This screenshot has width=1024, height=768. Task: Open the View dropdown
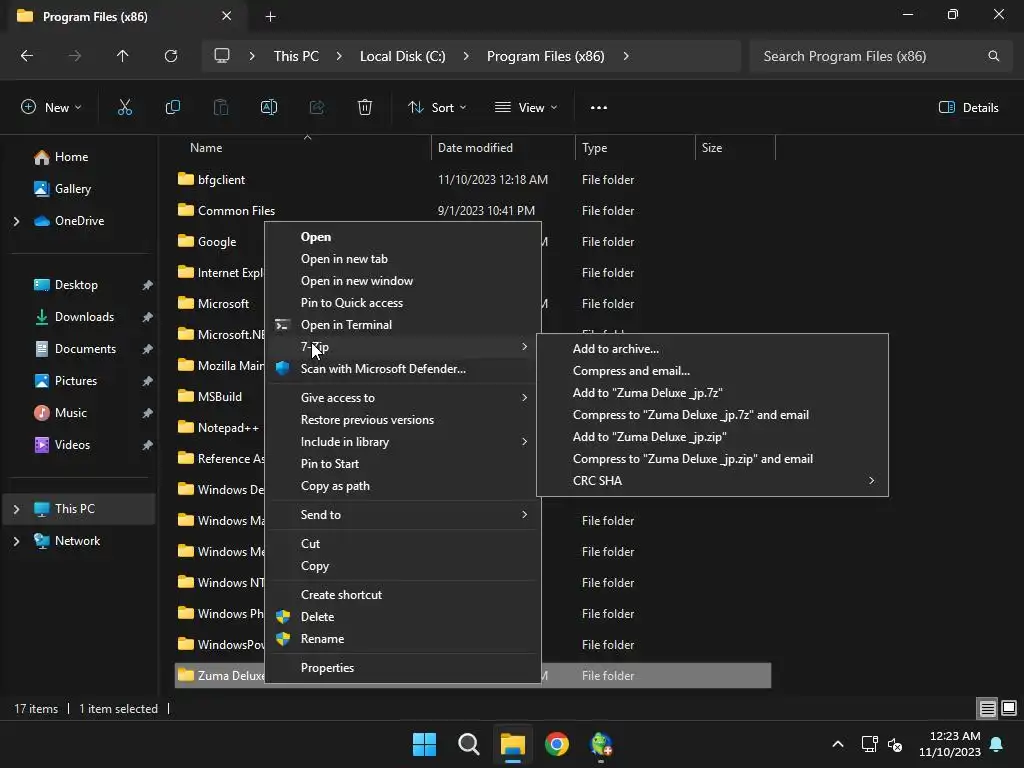(x=526, y=108)
